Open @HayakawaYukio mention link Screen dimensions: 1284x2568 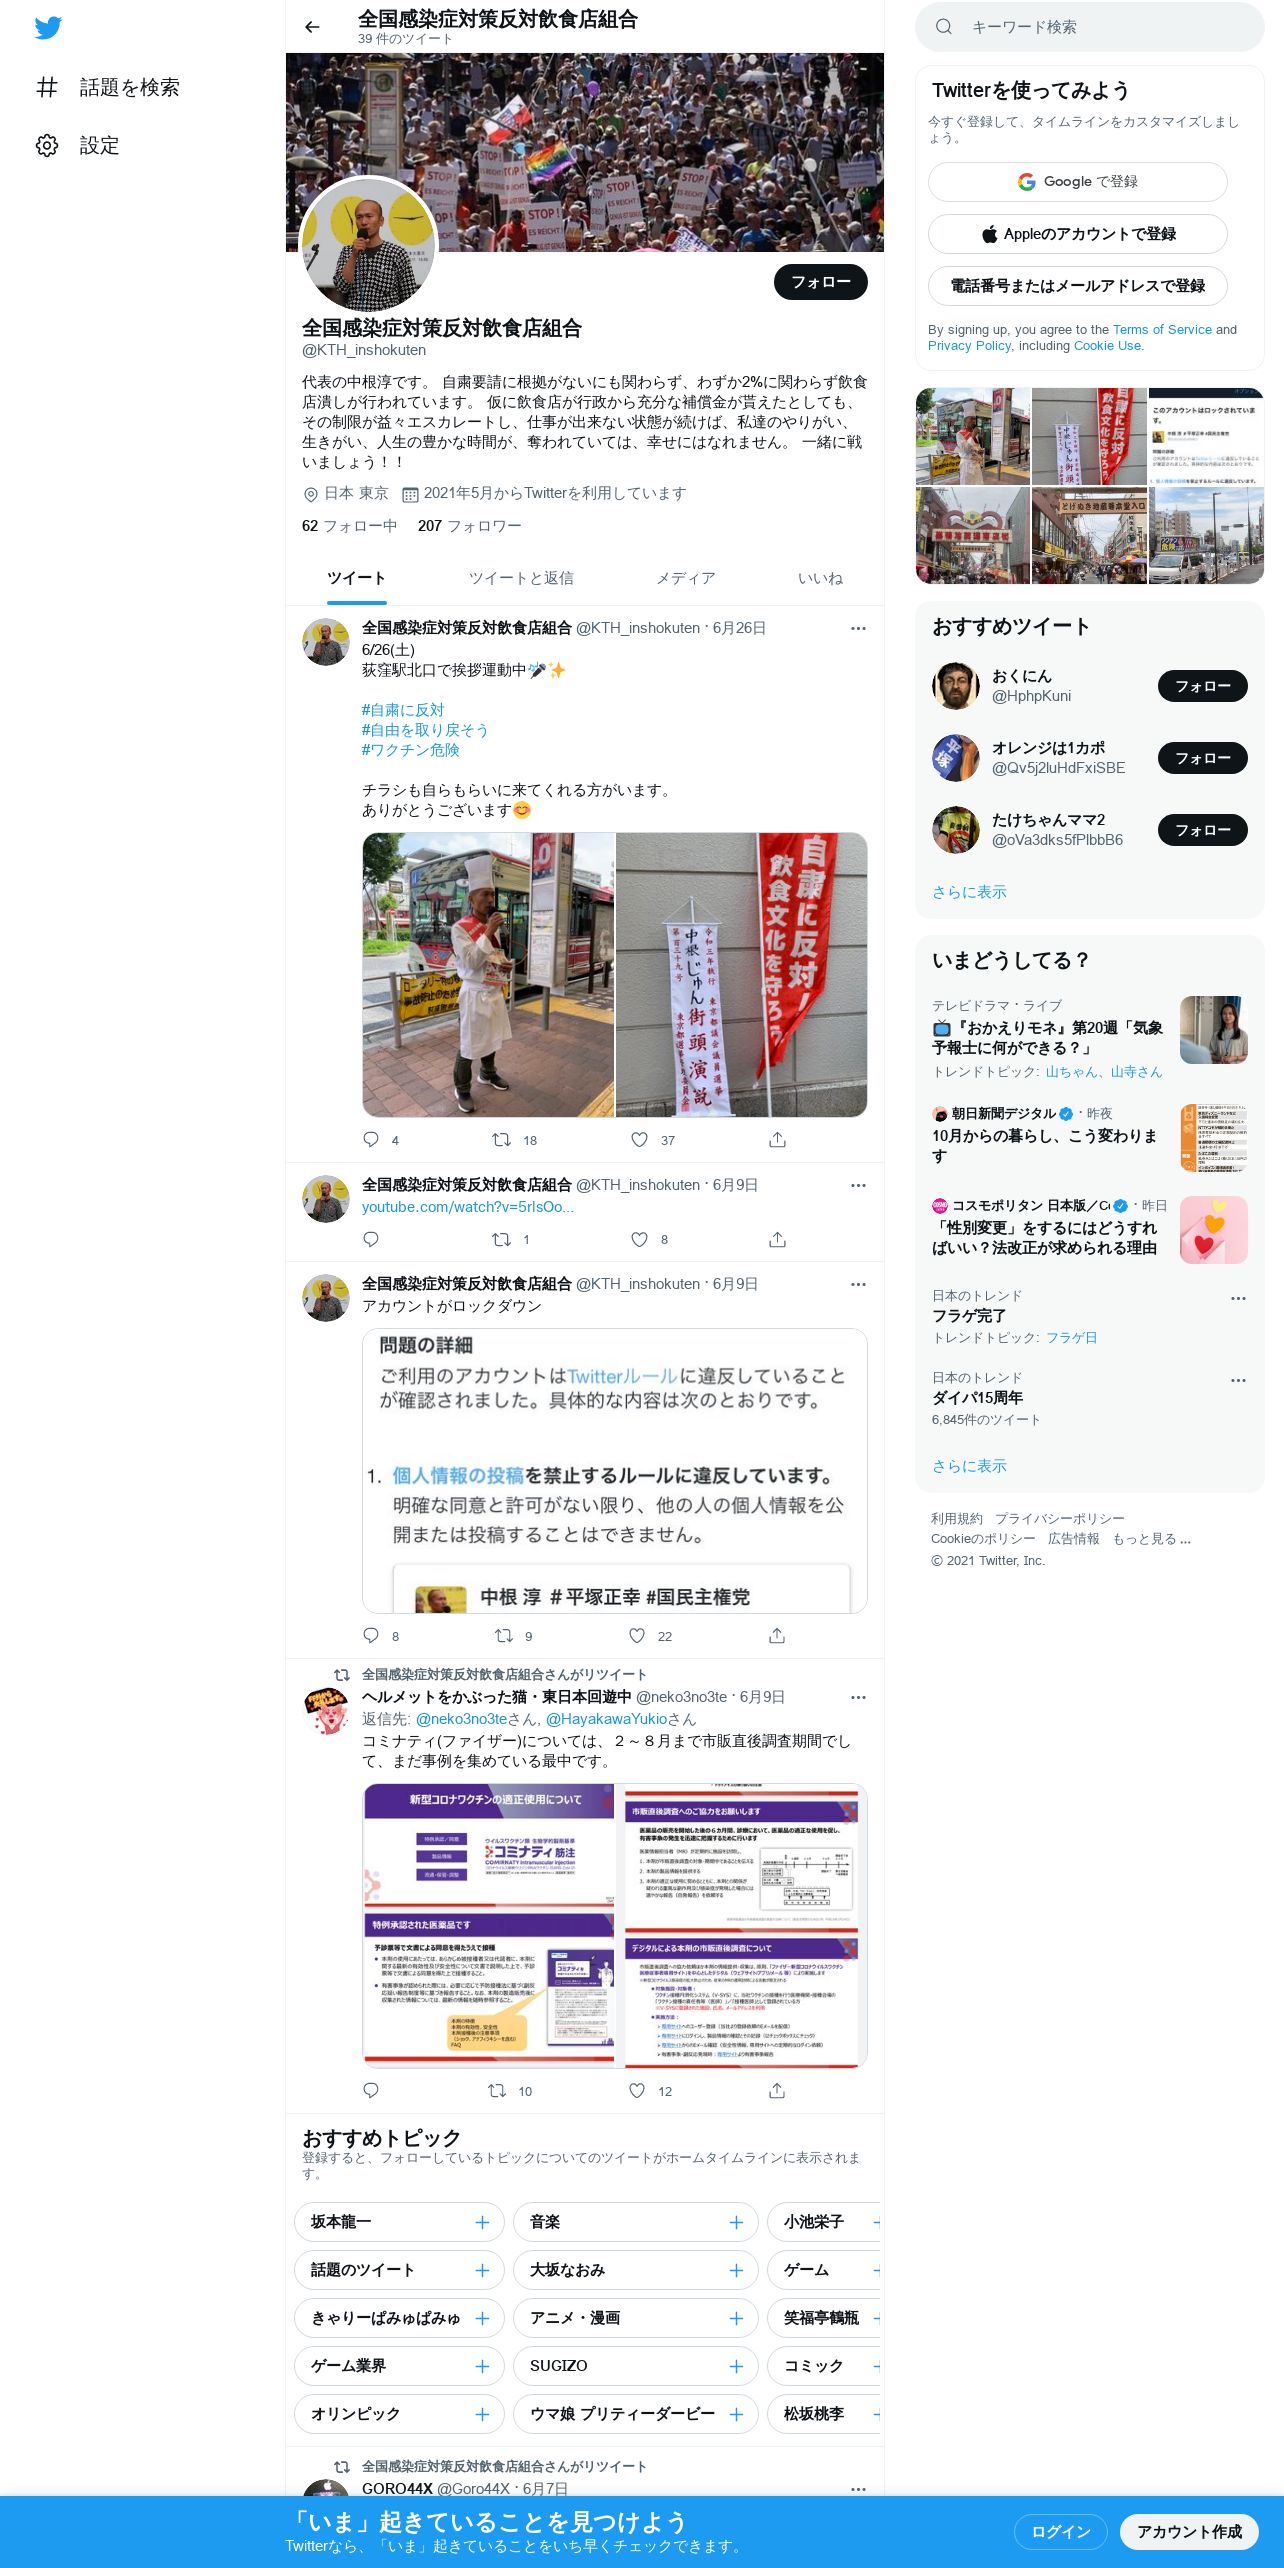[x=606, y=1719]
